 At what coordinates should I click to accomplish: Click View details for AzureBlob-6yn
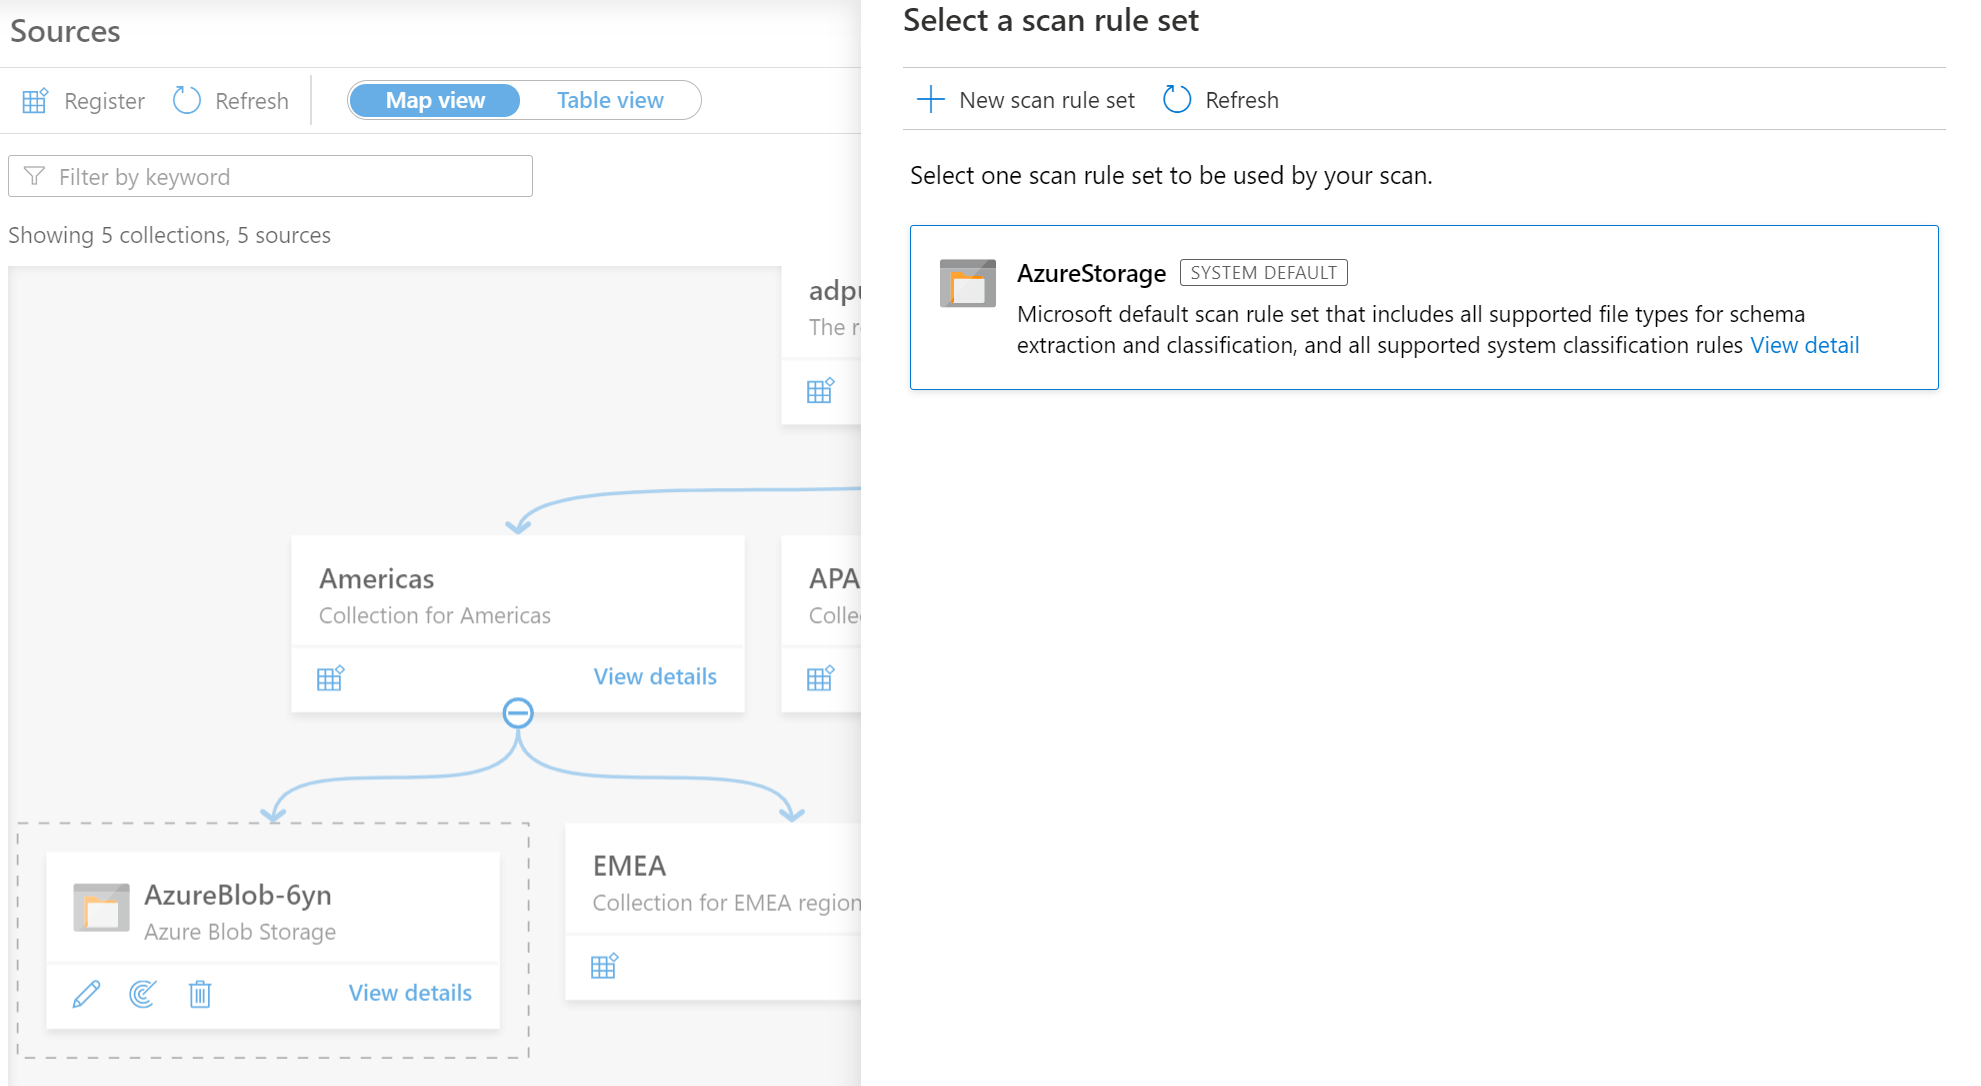410,992
